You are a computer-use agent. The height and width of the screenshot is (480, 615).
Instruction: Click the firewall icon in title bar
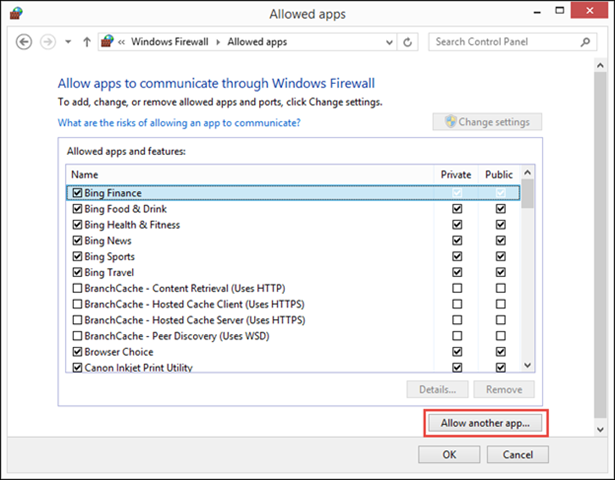[x=16, y=13]
